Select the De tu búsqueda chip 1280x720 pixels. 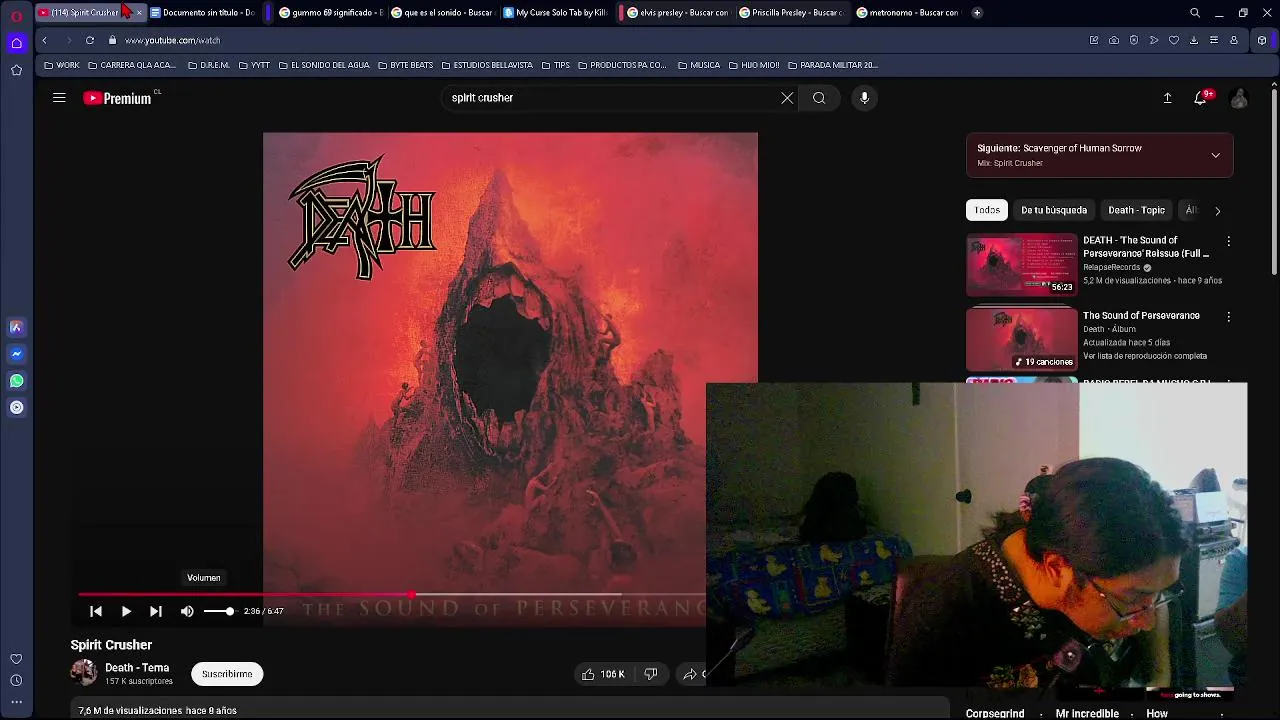tap(1054, 210)
